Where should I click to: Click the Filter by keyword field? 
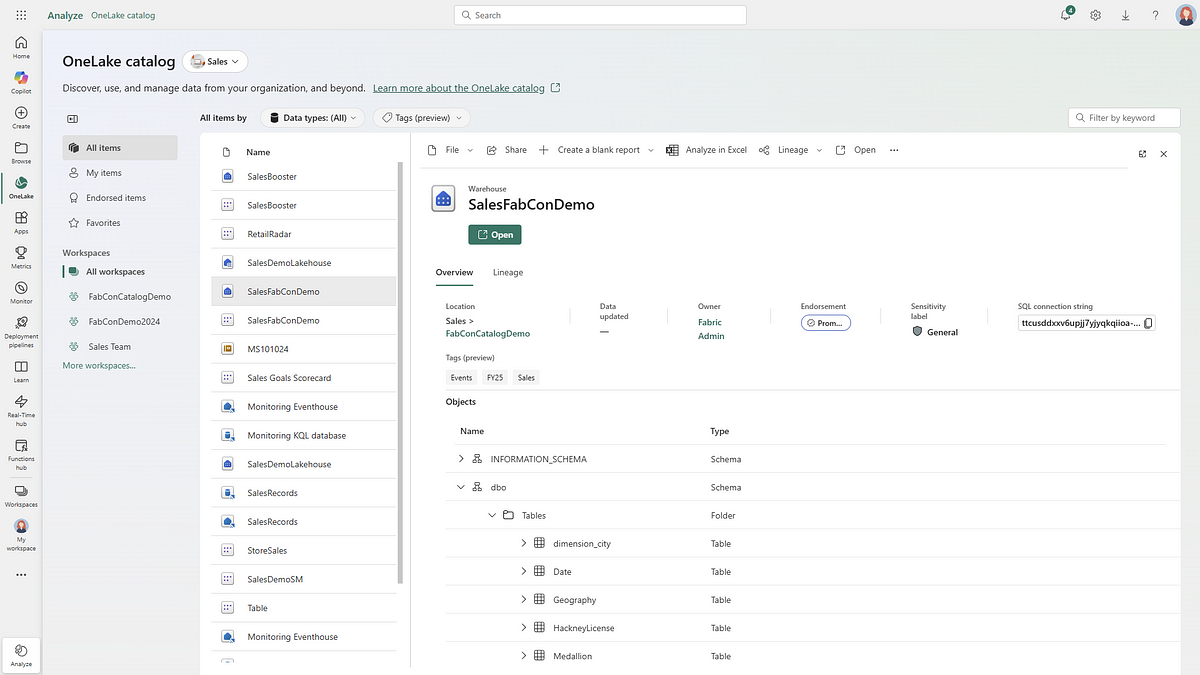(x=1123, y=118)
